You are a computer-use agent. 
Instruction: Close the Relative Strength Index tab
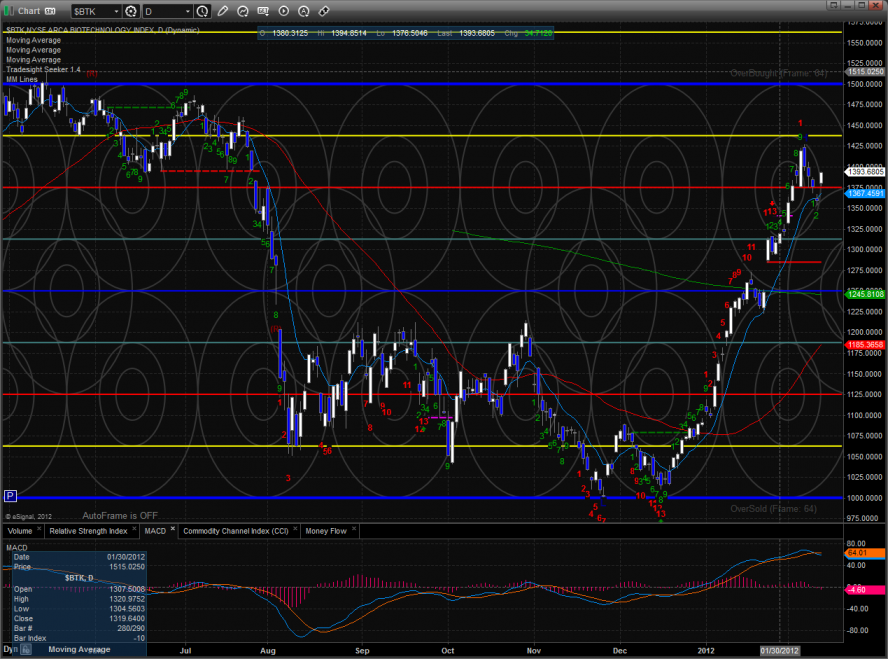(x=134, y=529)
